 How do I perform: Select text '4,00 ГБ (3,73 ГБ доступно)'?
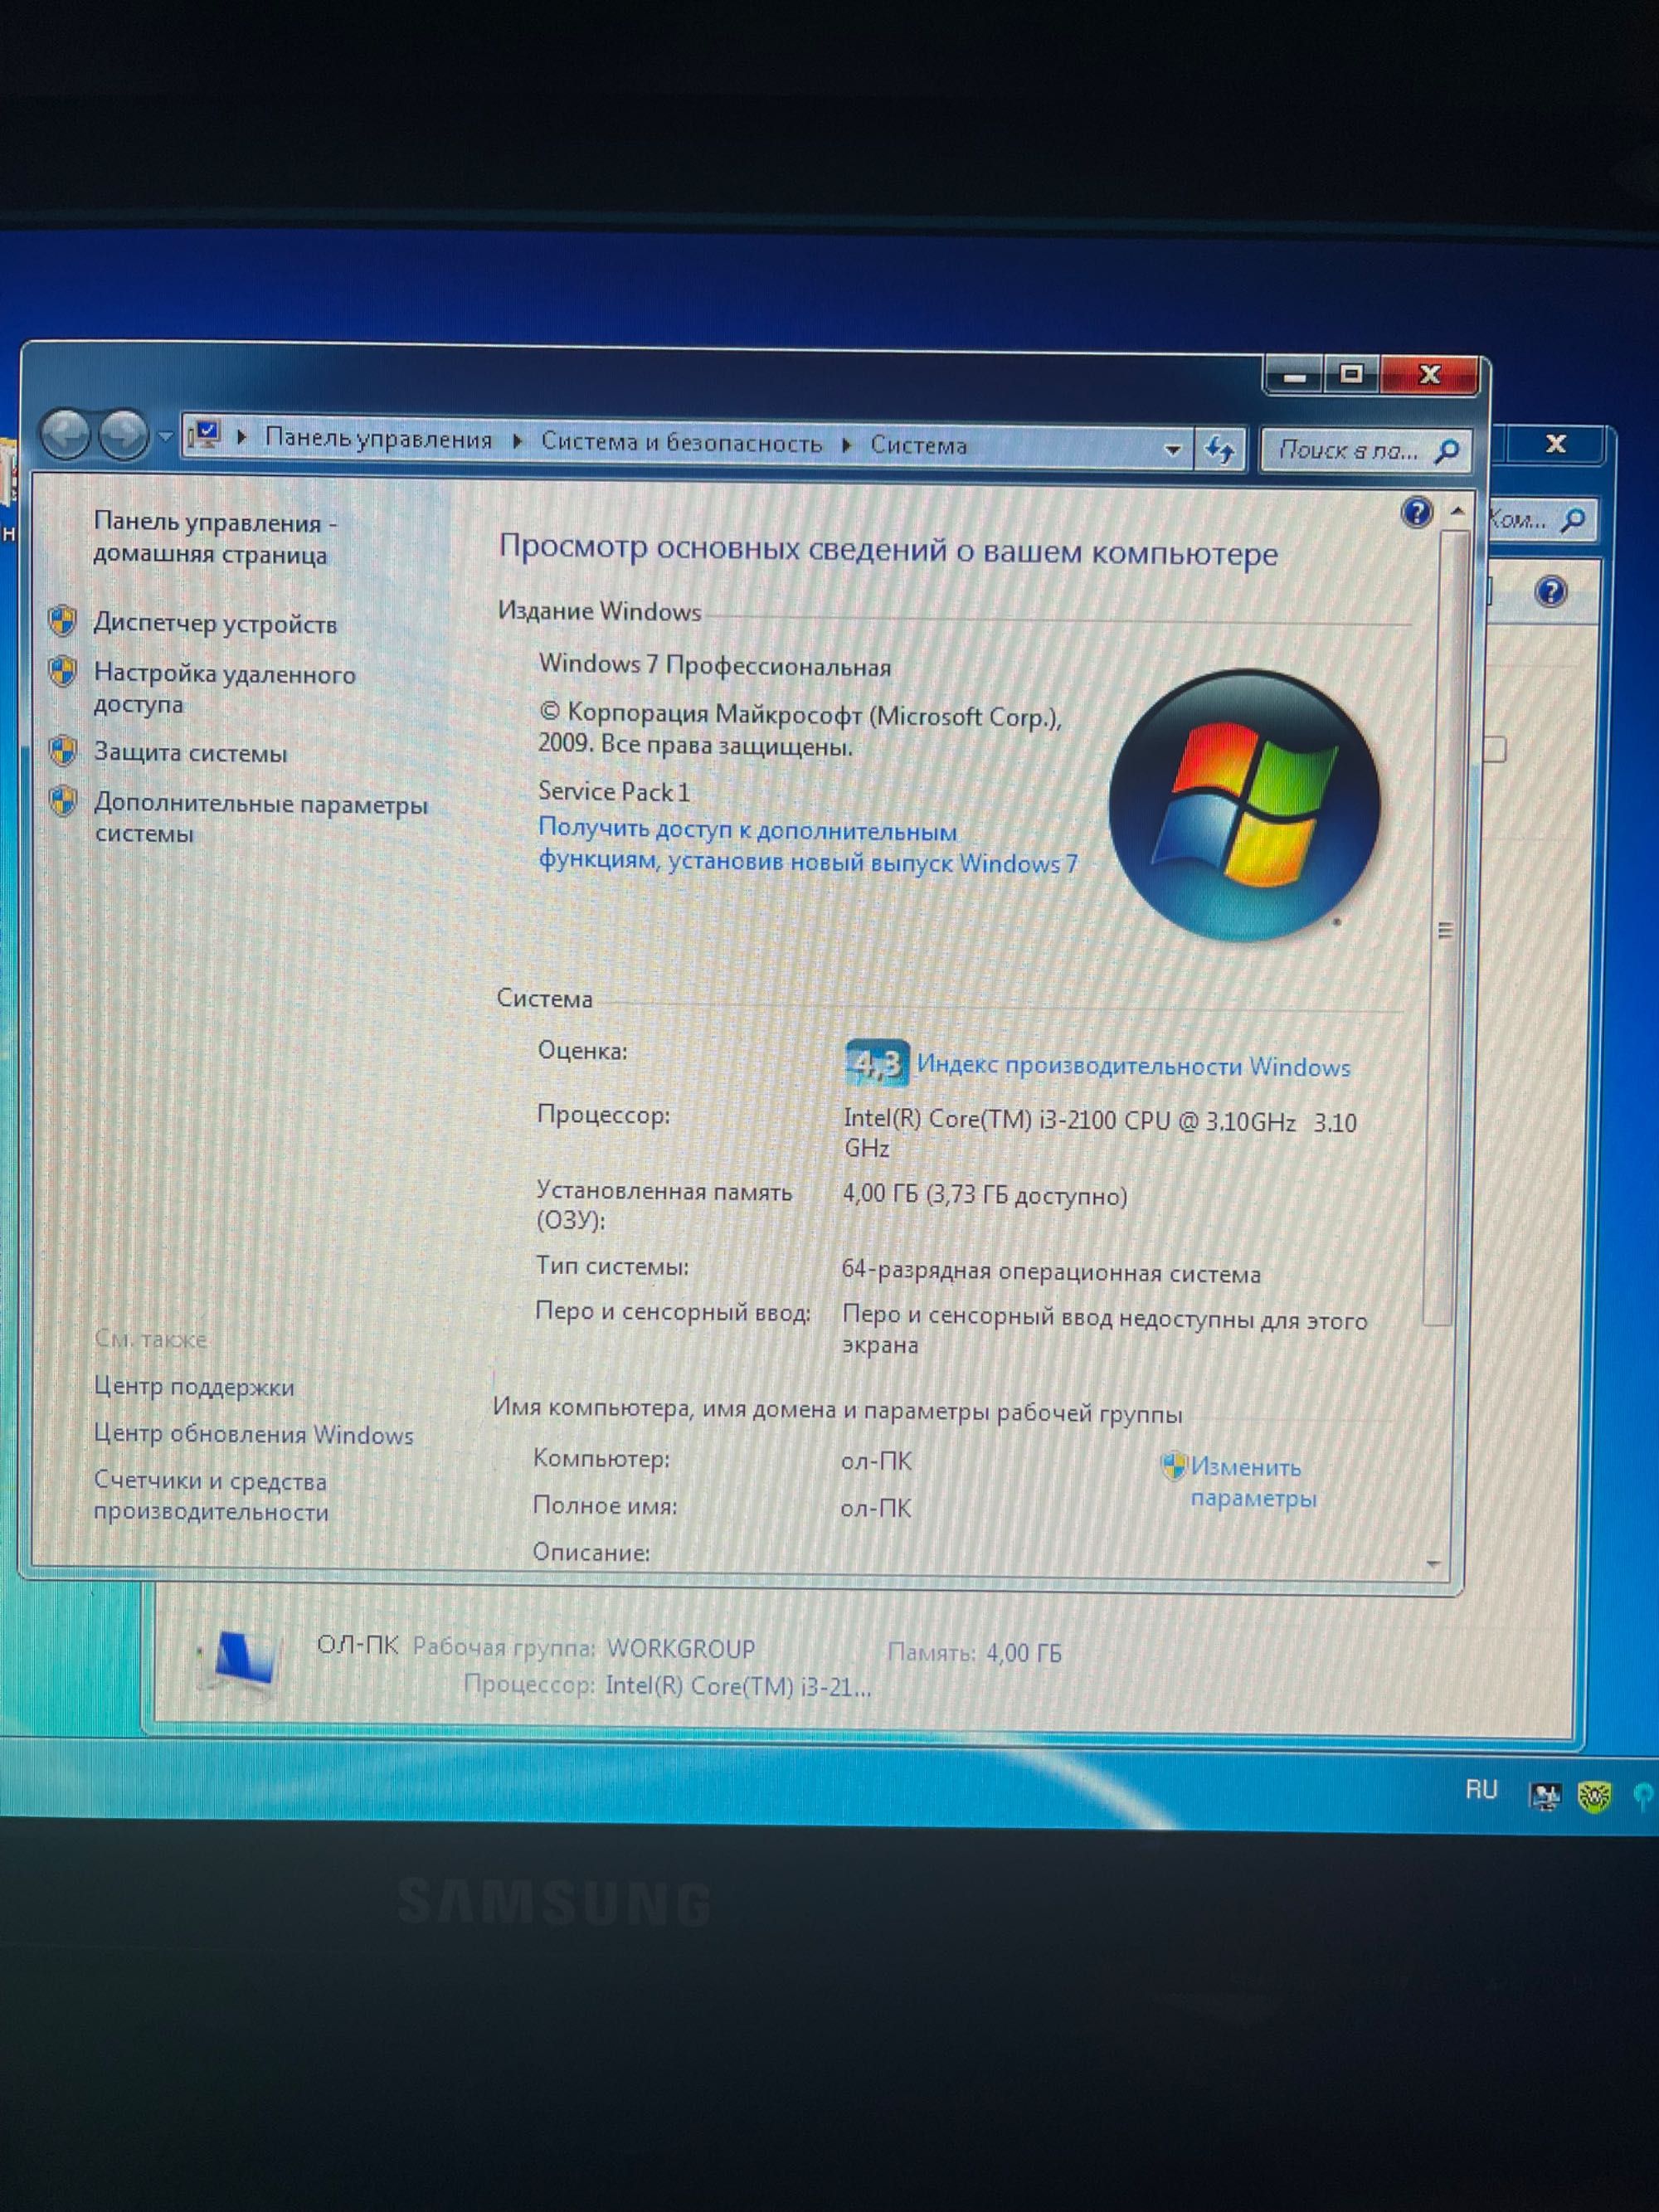point(984,1195)
